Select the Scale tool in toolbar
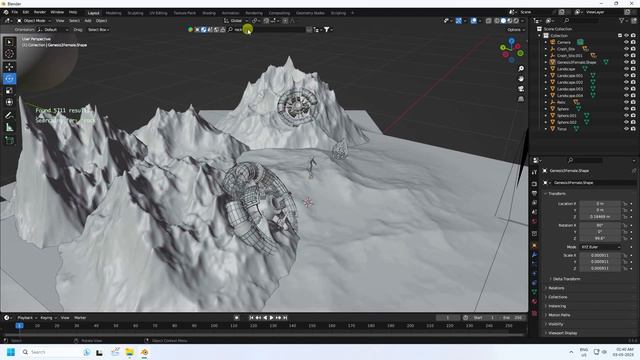Screen dimensions: 640x360 point(9,90)
